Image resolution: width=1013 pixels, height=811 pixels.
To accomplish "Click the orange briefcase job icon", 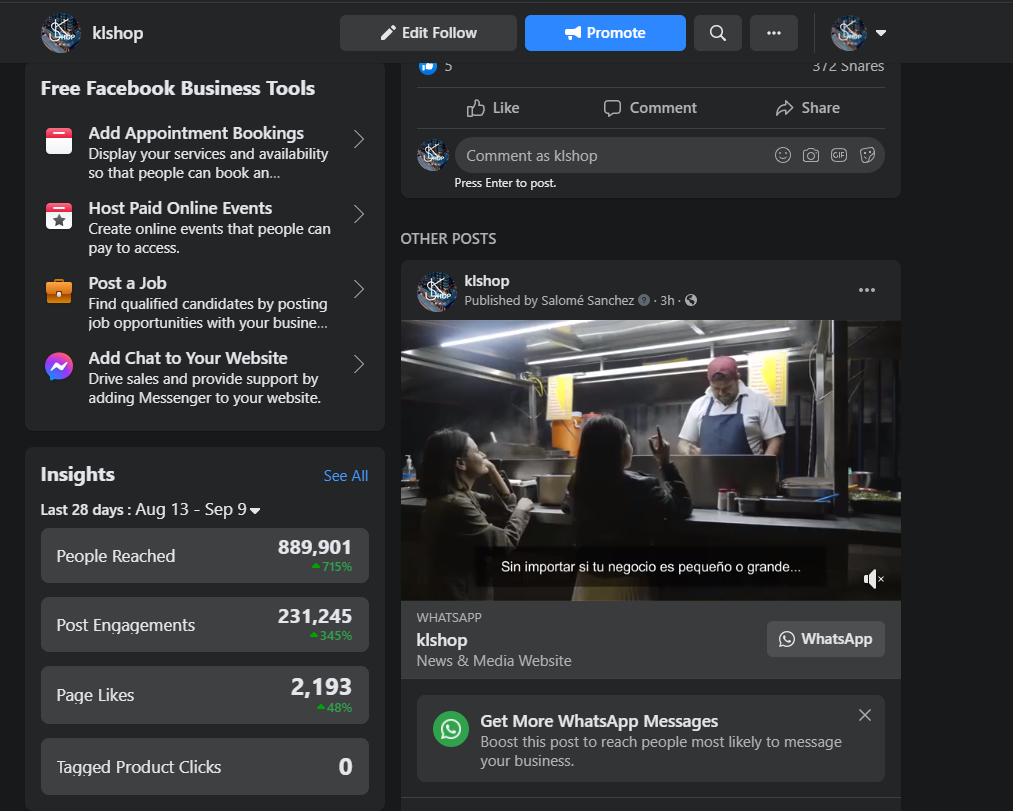I will pos(59,291).
